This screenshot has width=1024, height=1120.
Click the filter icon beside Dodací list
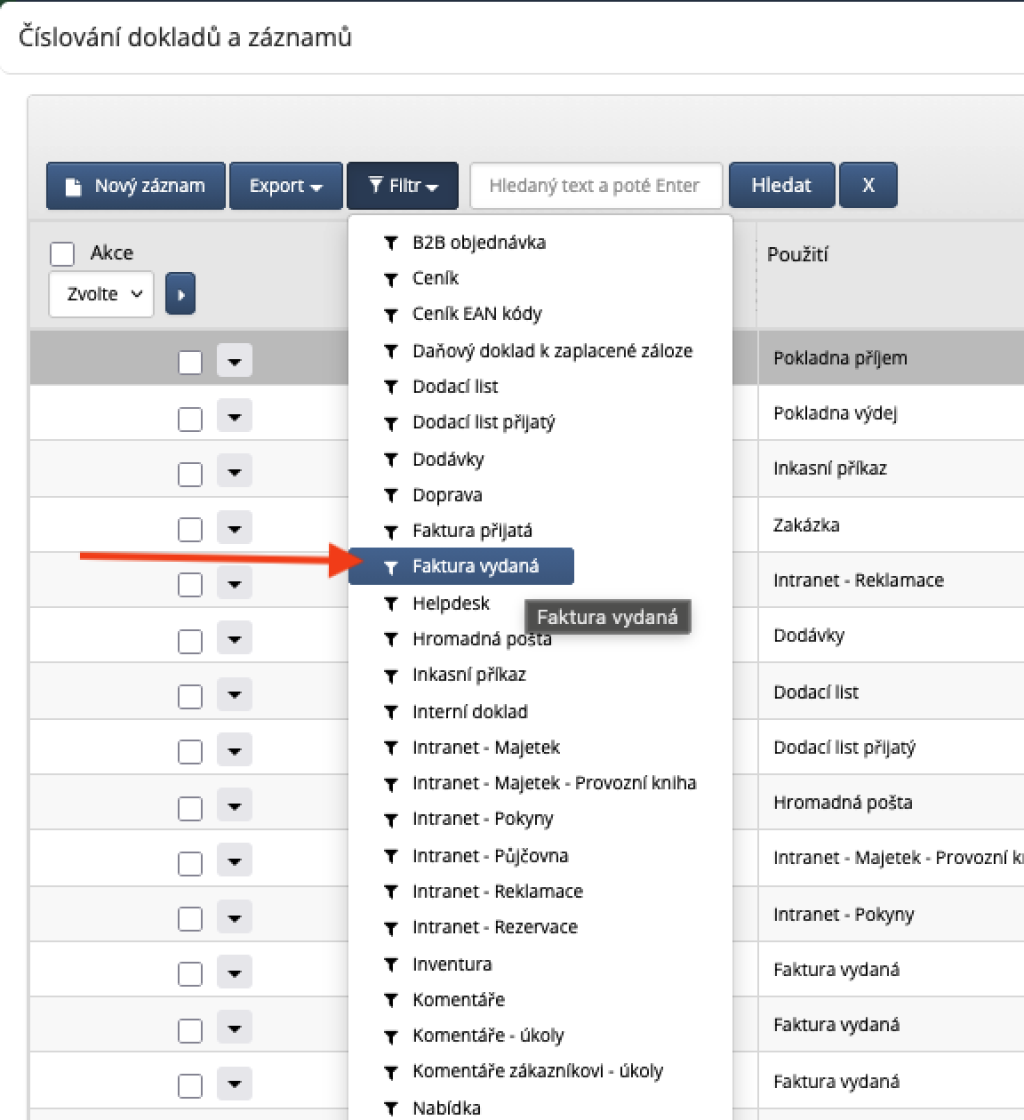[392, 387]
